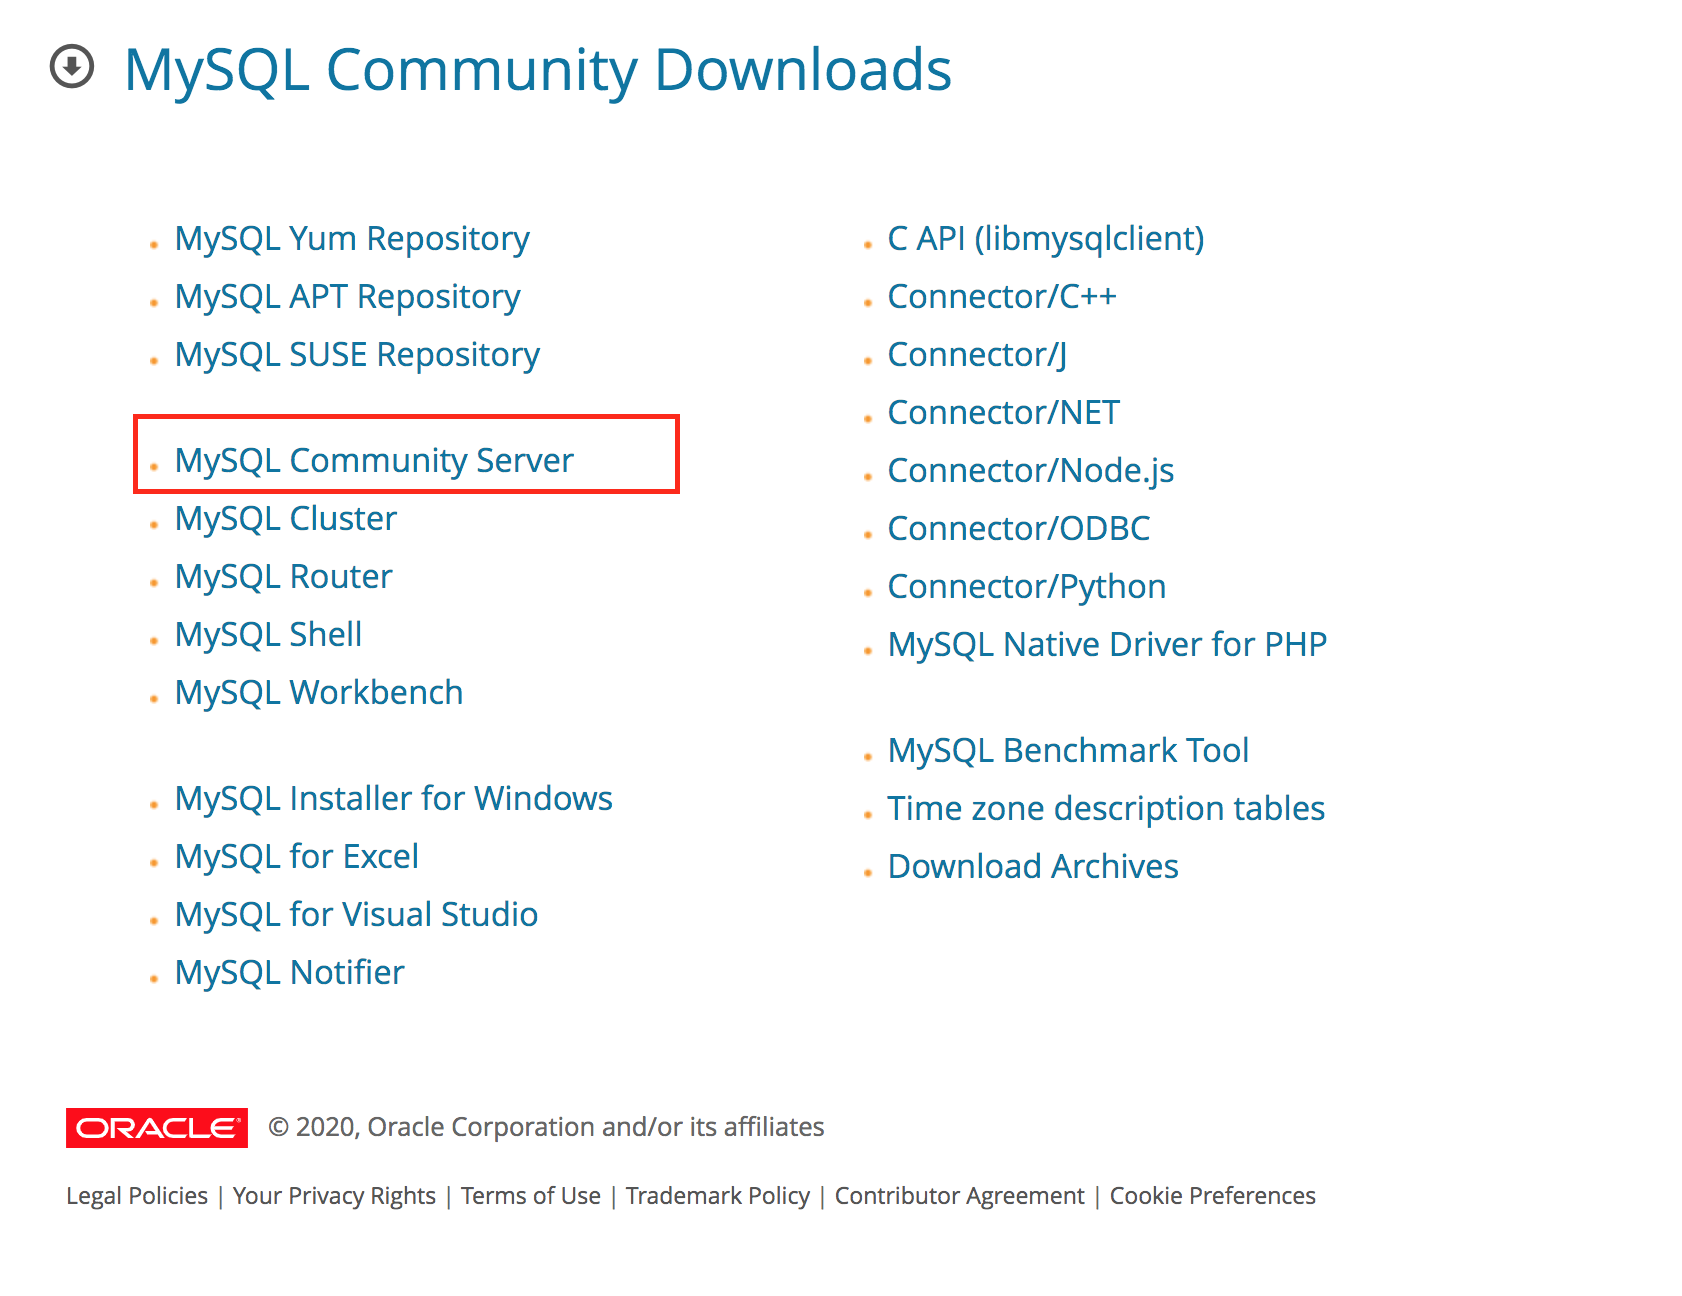Open the MySQL Cluster link
This screenshot has height=1296, width=1682.
(286, 519)
